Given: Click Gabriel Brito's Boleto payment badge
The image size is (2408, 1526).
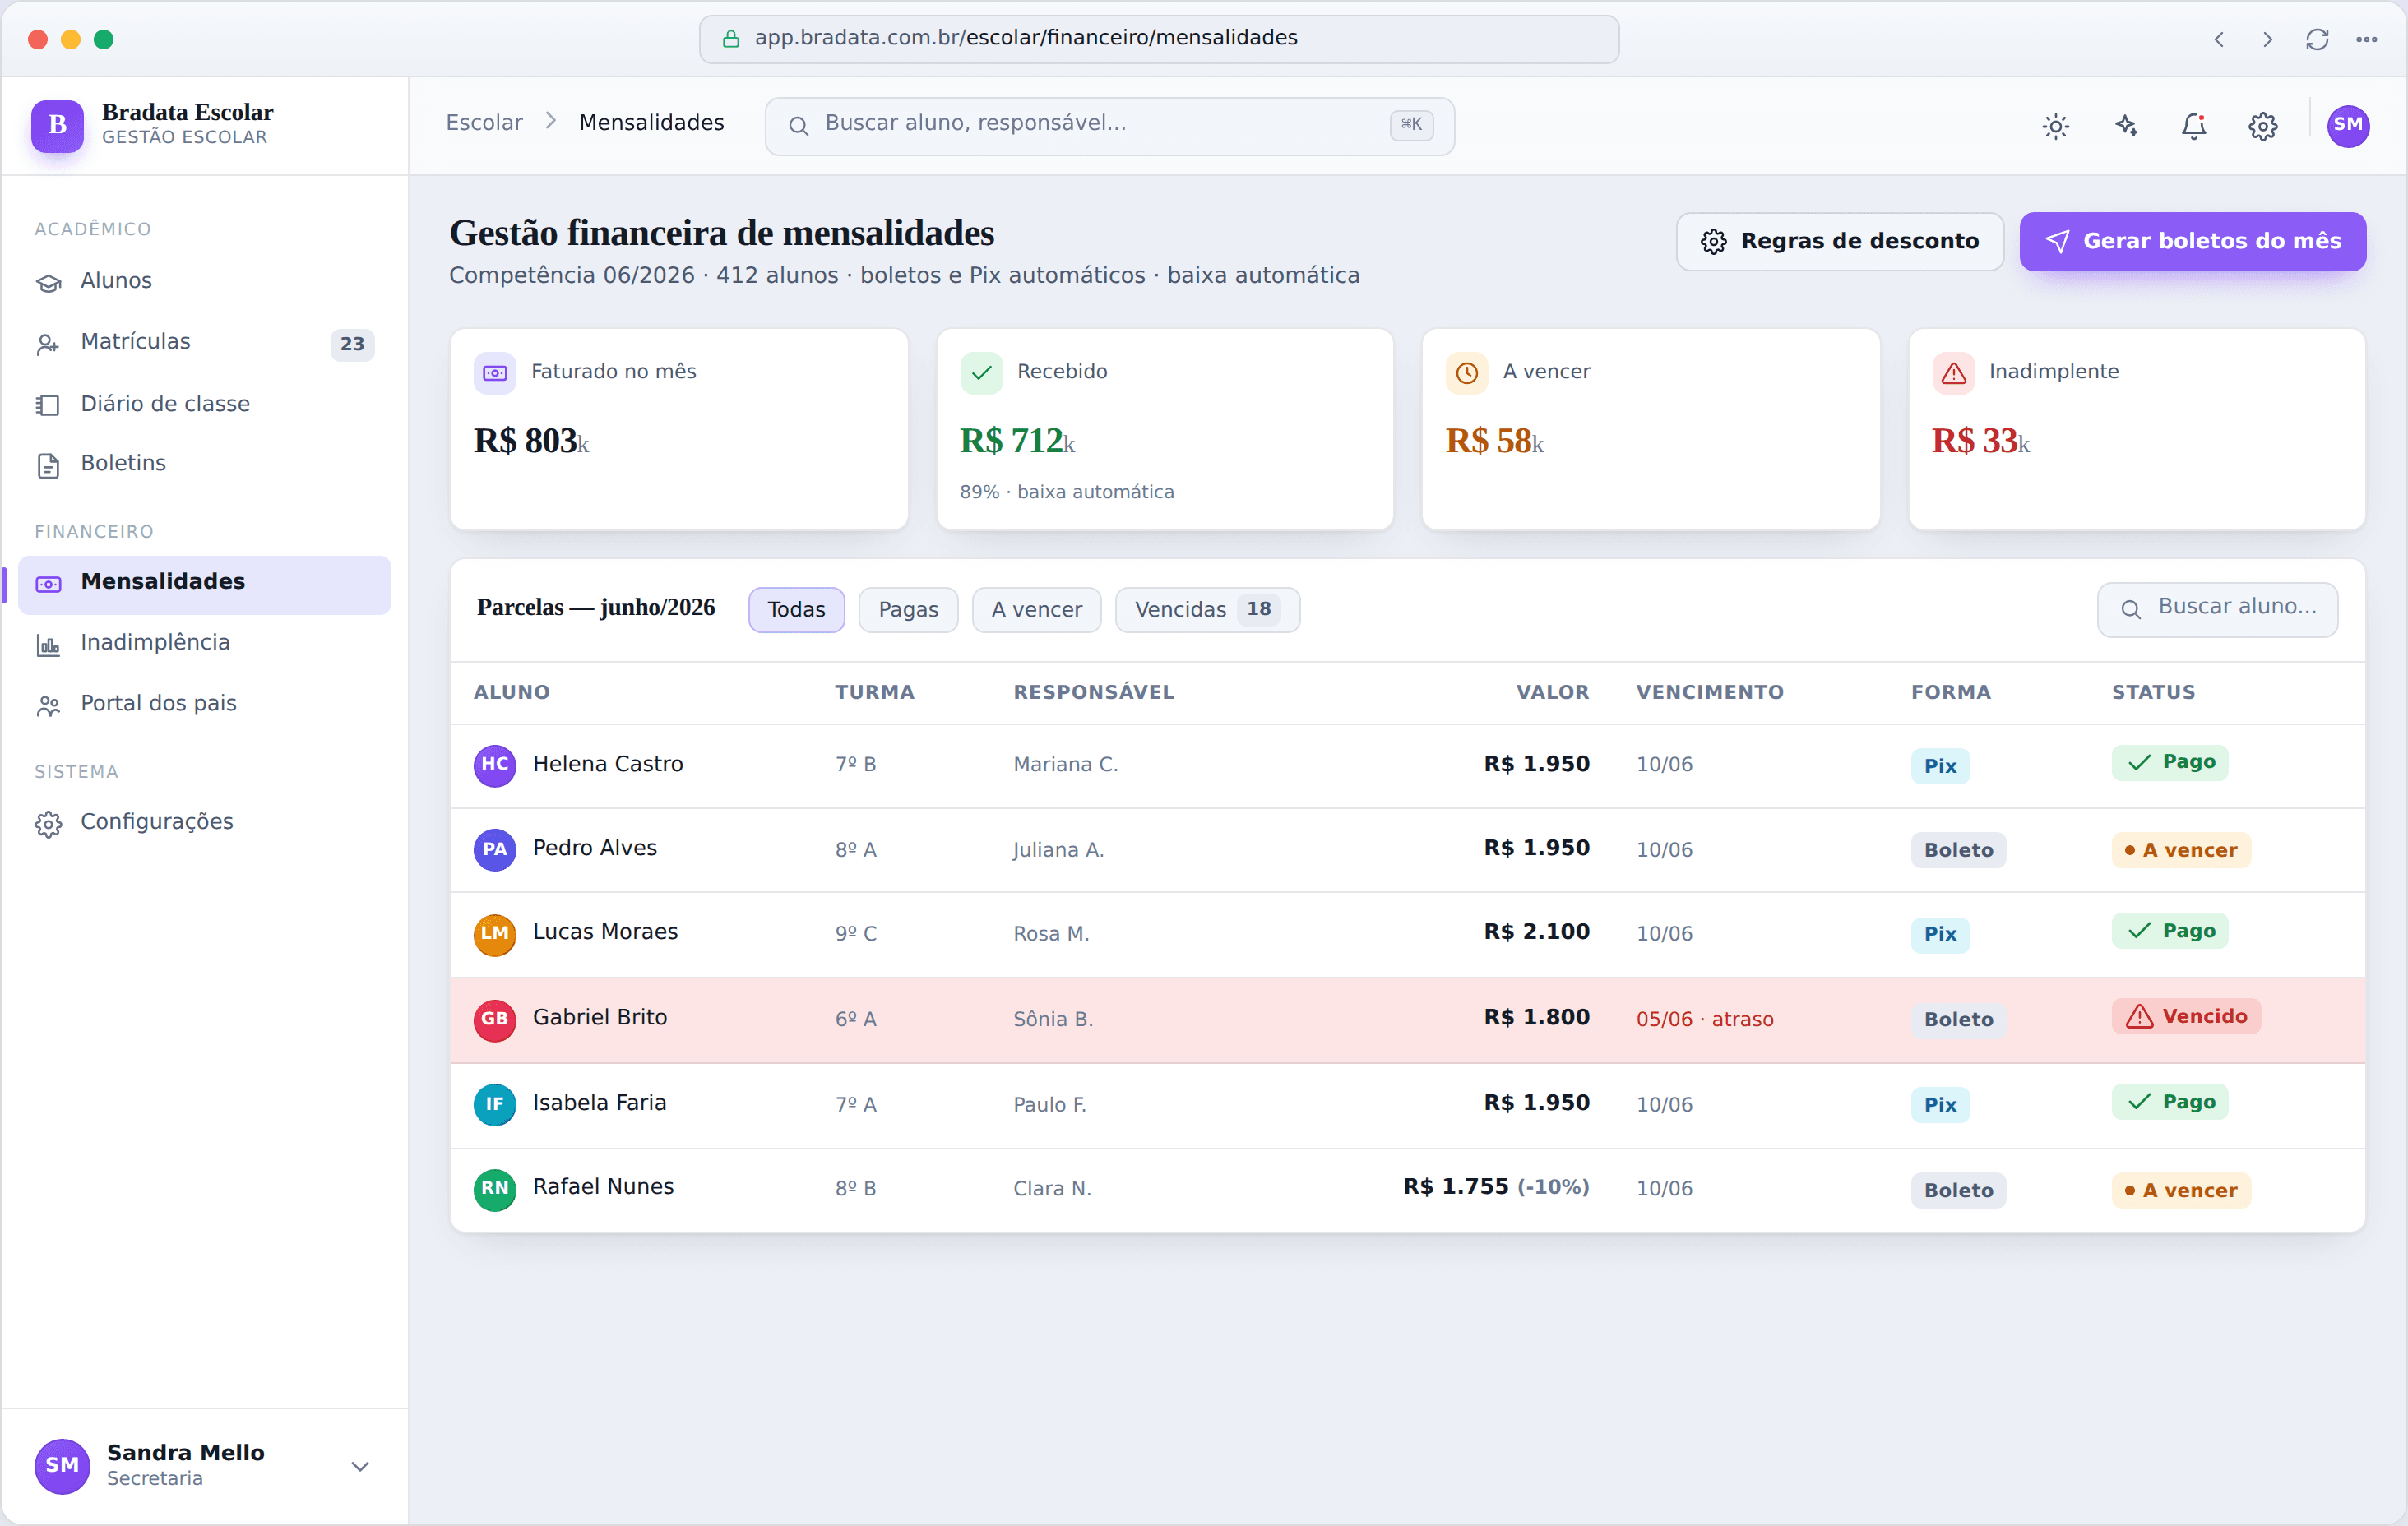Looking at the screenshot, I should tap(1958, 1021).
